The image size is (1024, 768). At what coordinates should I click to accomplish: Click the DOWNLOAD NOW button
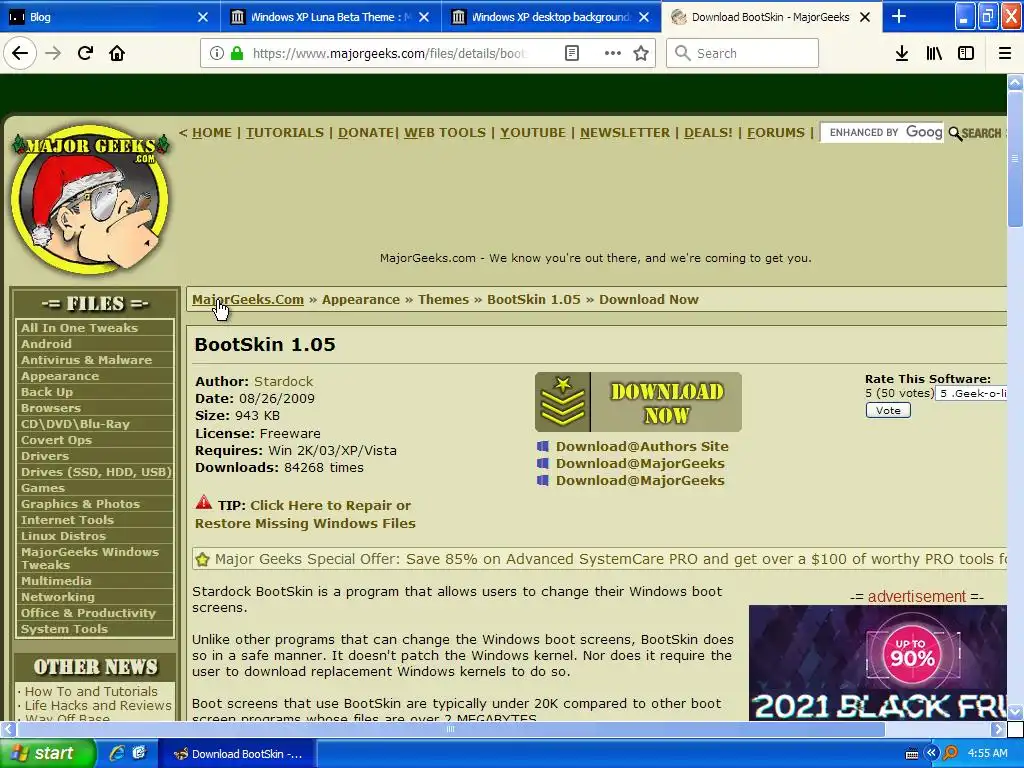pyautogui.click(x=638, y=402)
